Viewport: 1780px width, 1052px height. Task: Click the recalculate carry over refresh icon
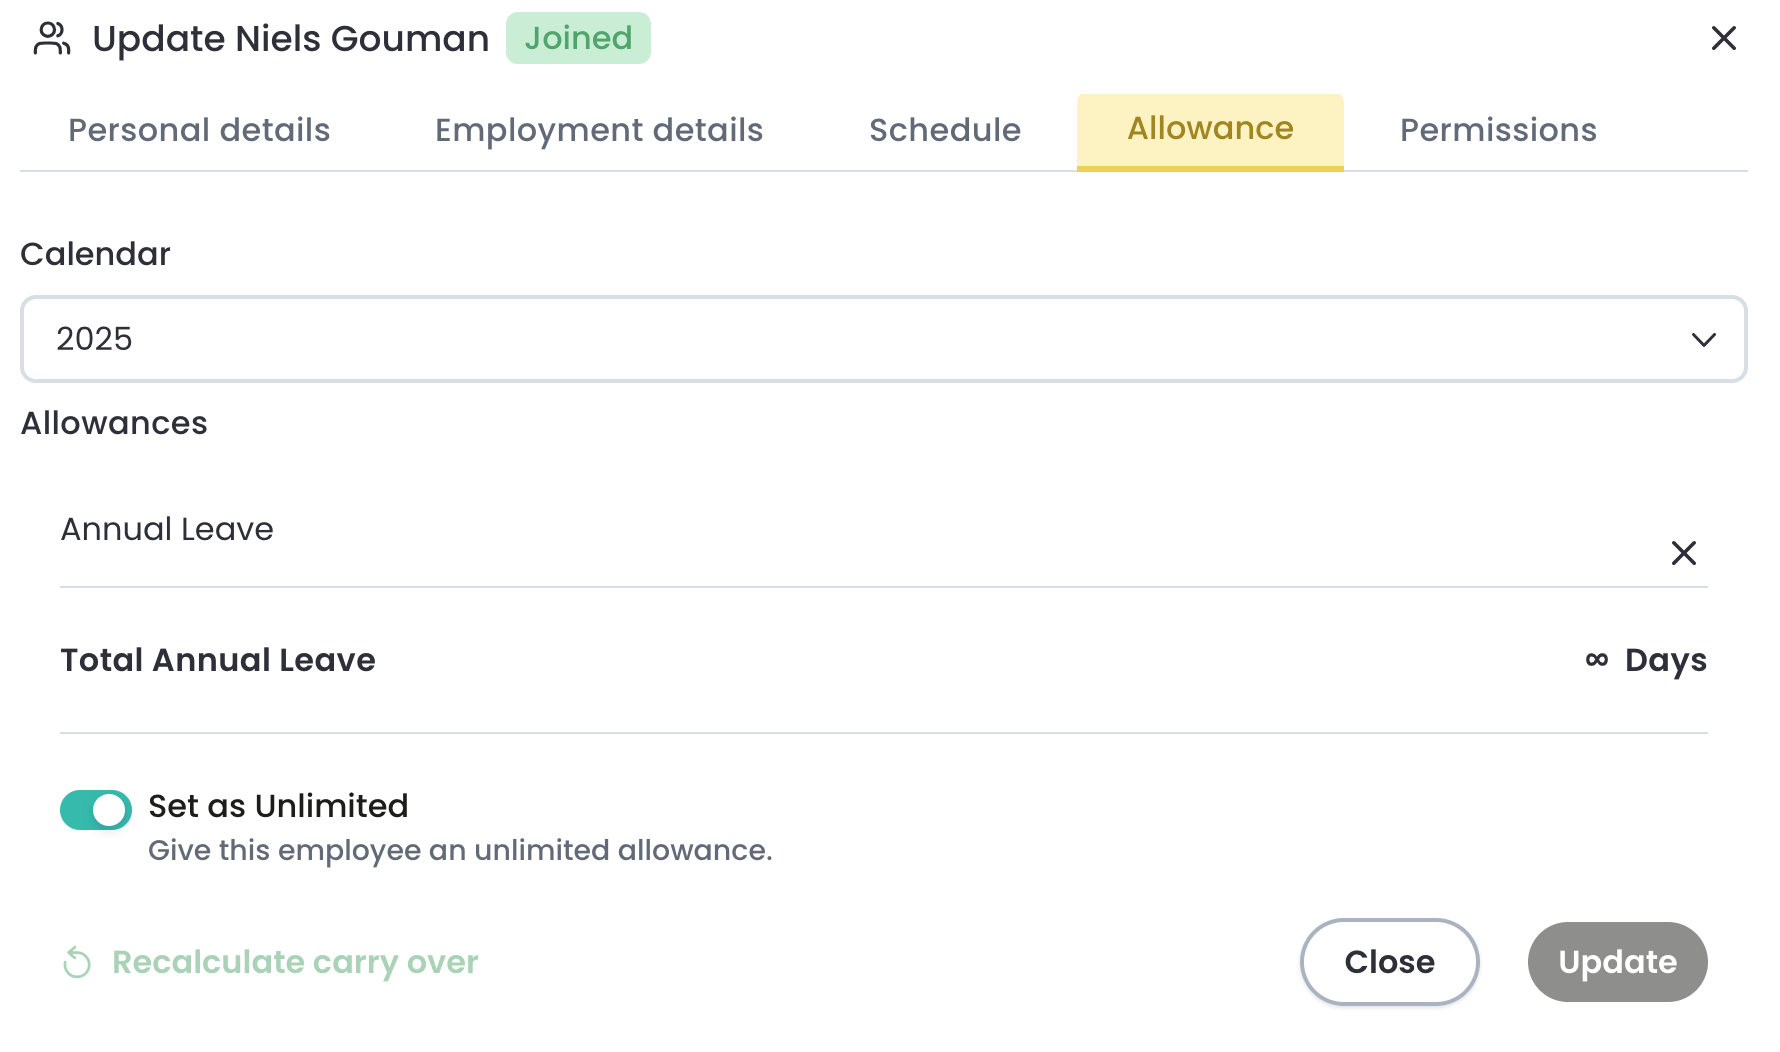(77, 963)
